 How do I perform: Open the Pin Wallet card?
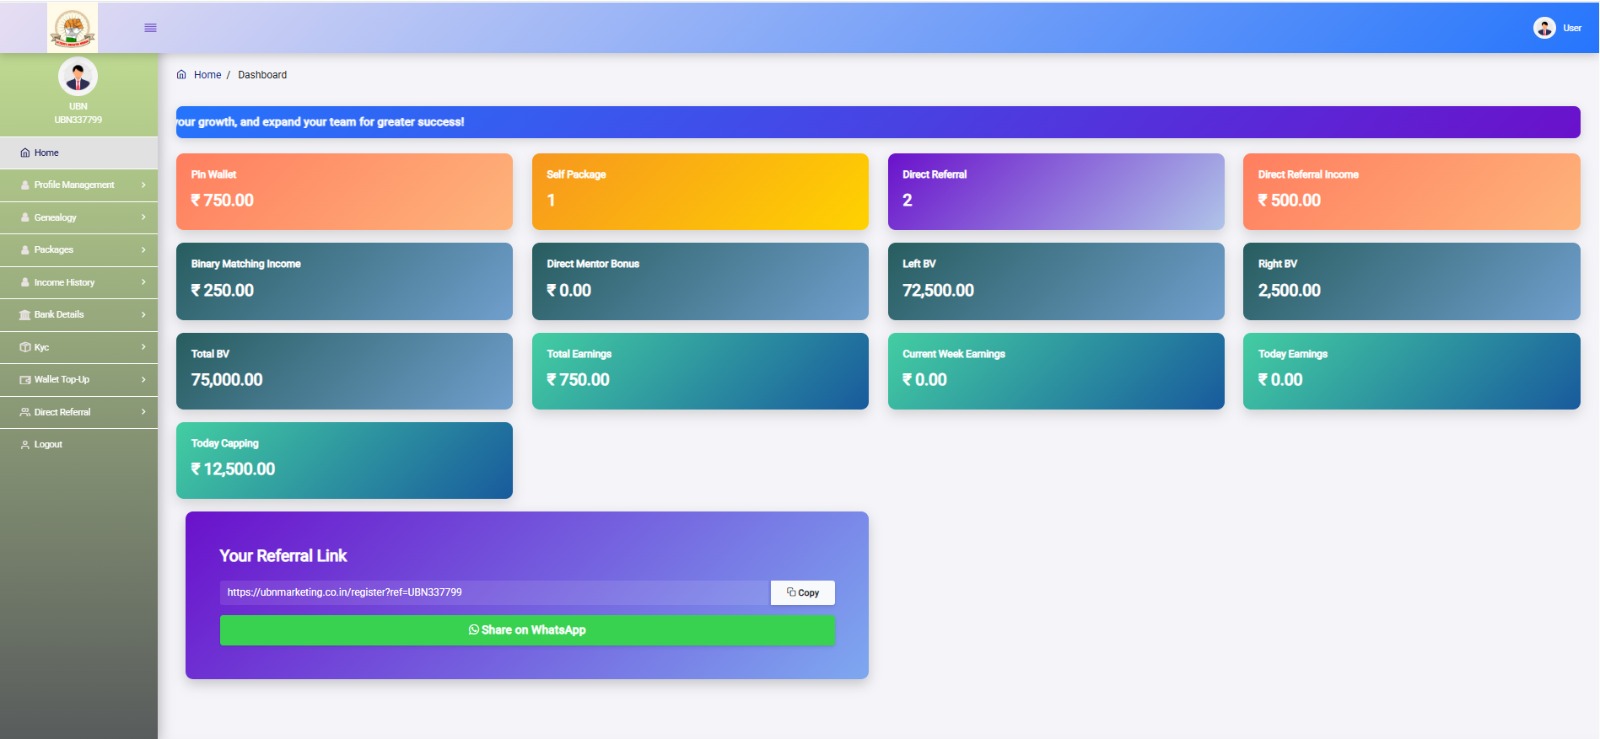pyautogui.click(x=344, y=191)
